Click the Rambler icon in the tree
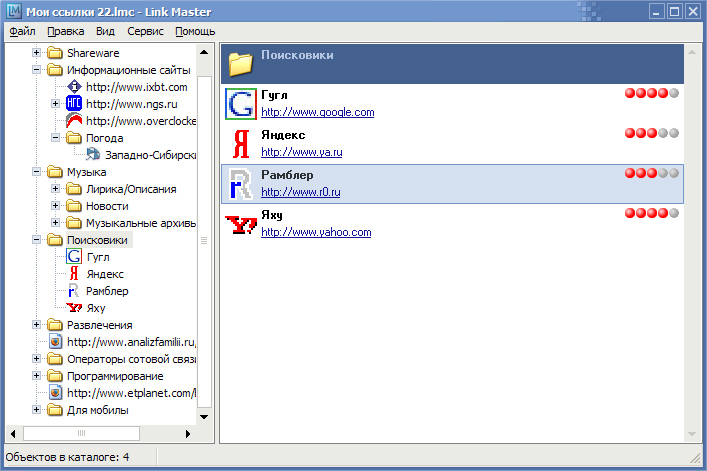This screenshot has height=471, width=707. tap(73, 291)
